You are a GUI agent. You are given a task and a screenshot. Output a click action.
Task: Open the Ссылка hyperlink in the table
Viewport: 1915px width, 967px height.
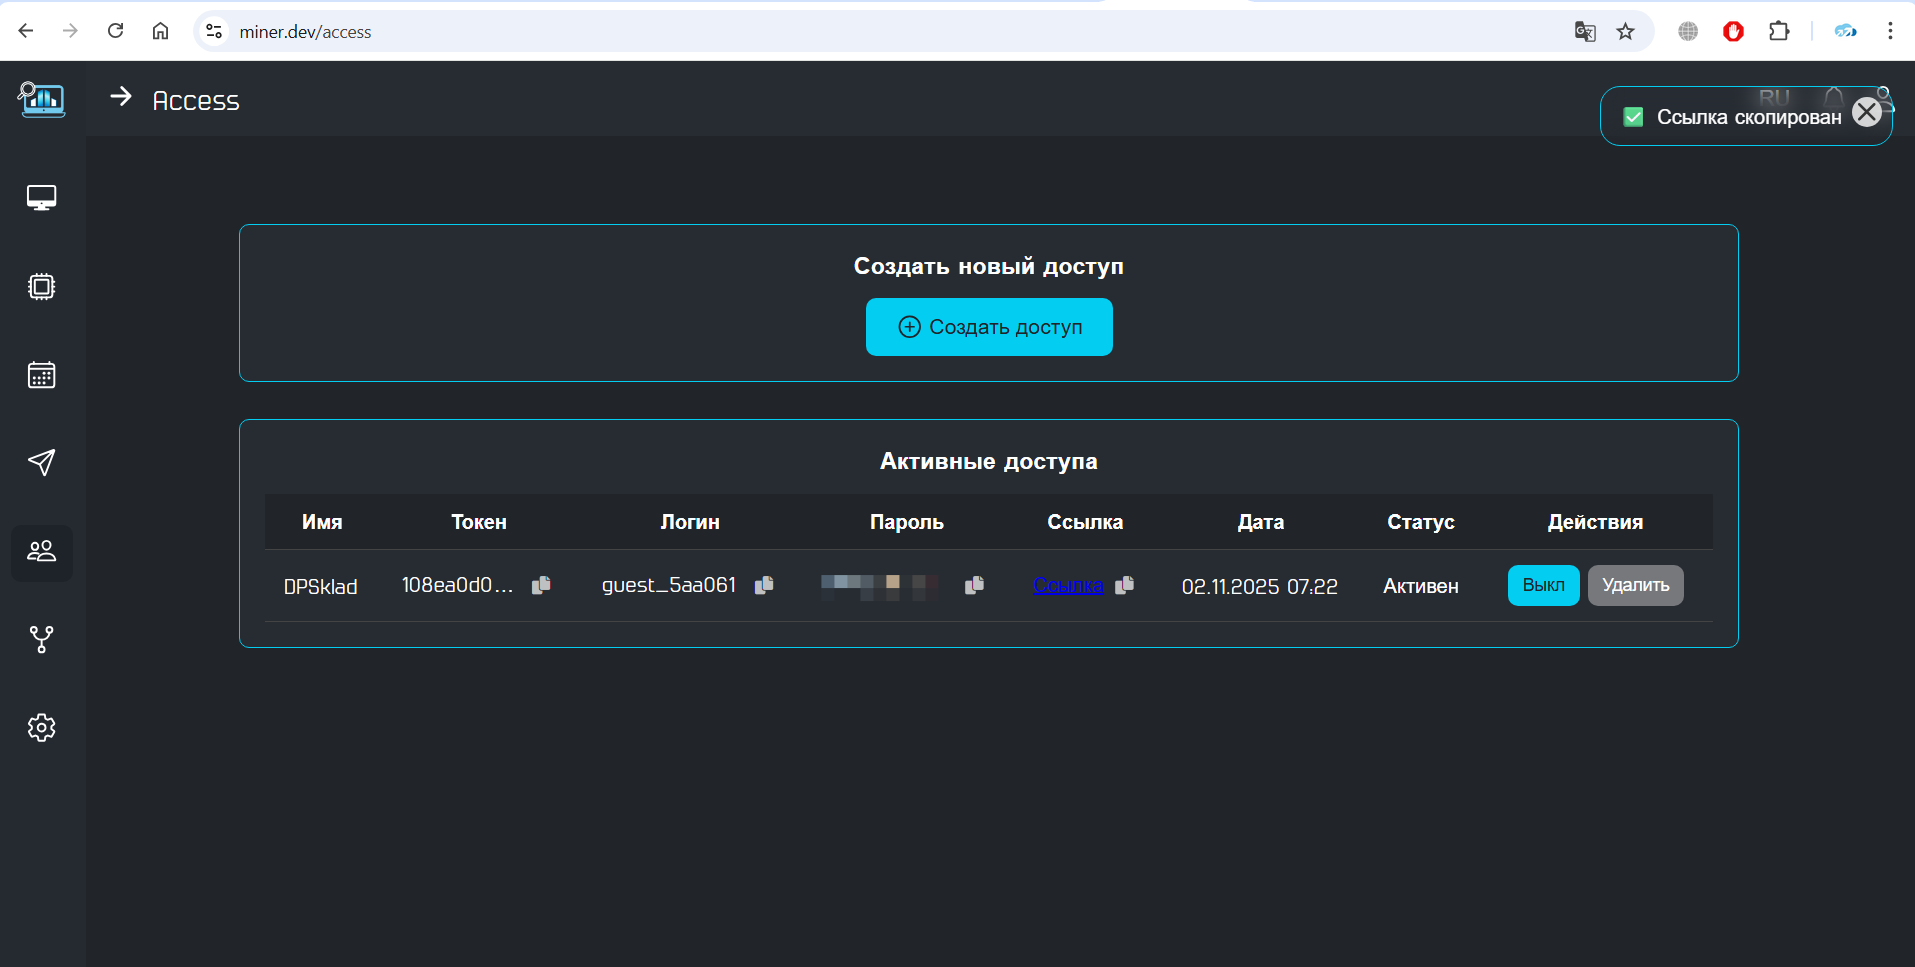[x=1068, y=586]
